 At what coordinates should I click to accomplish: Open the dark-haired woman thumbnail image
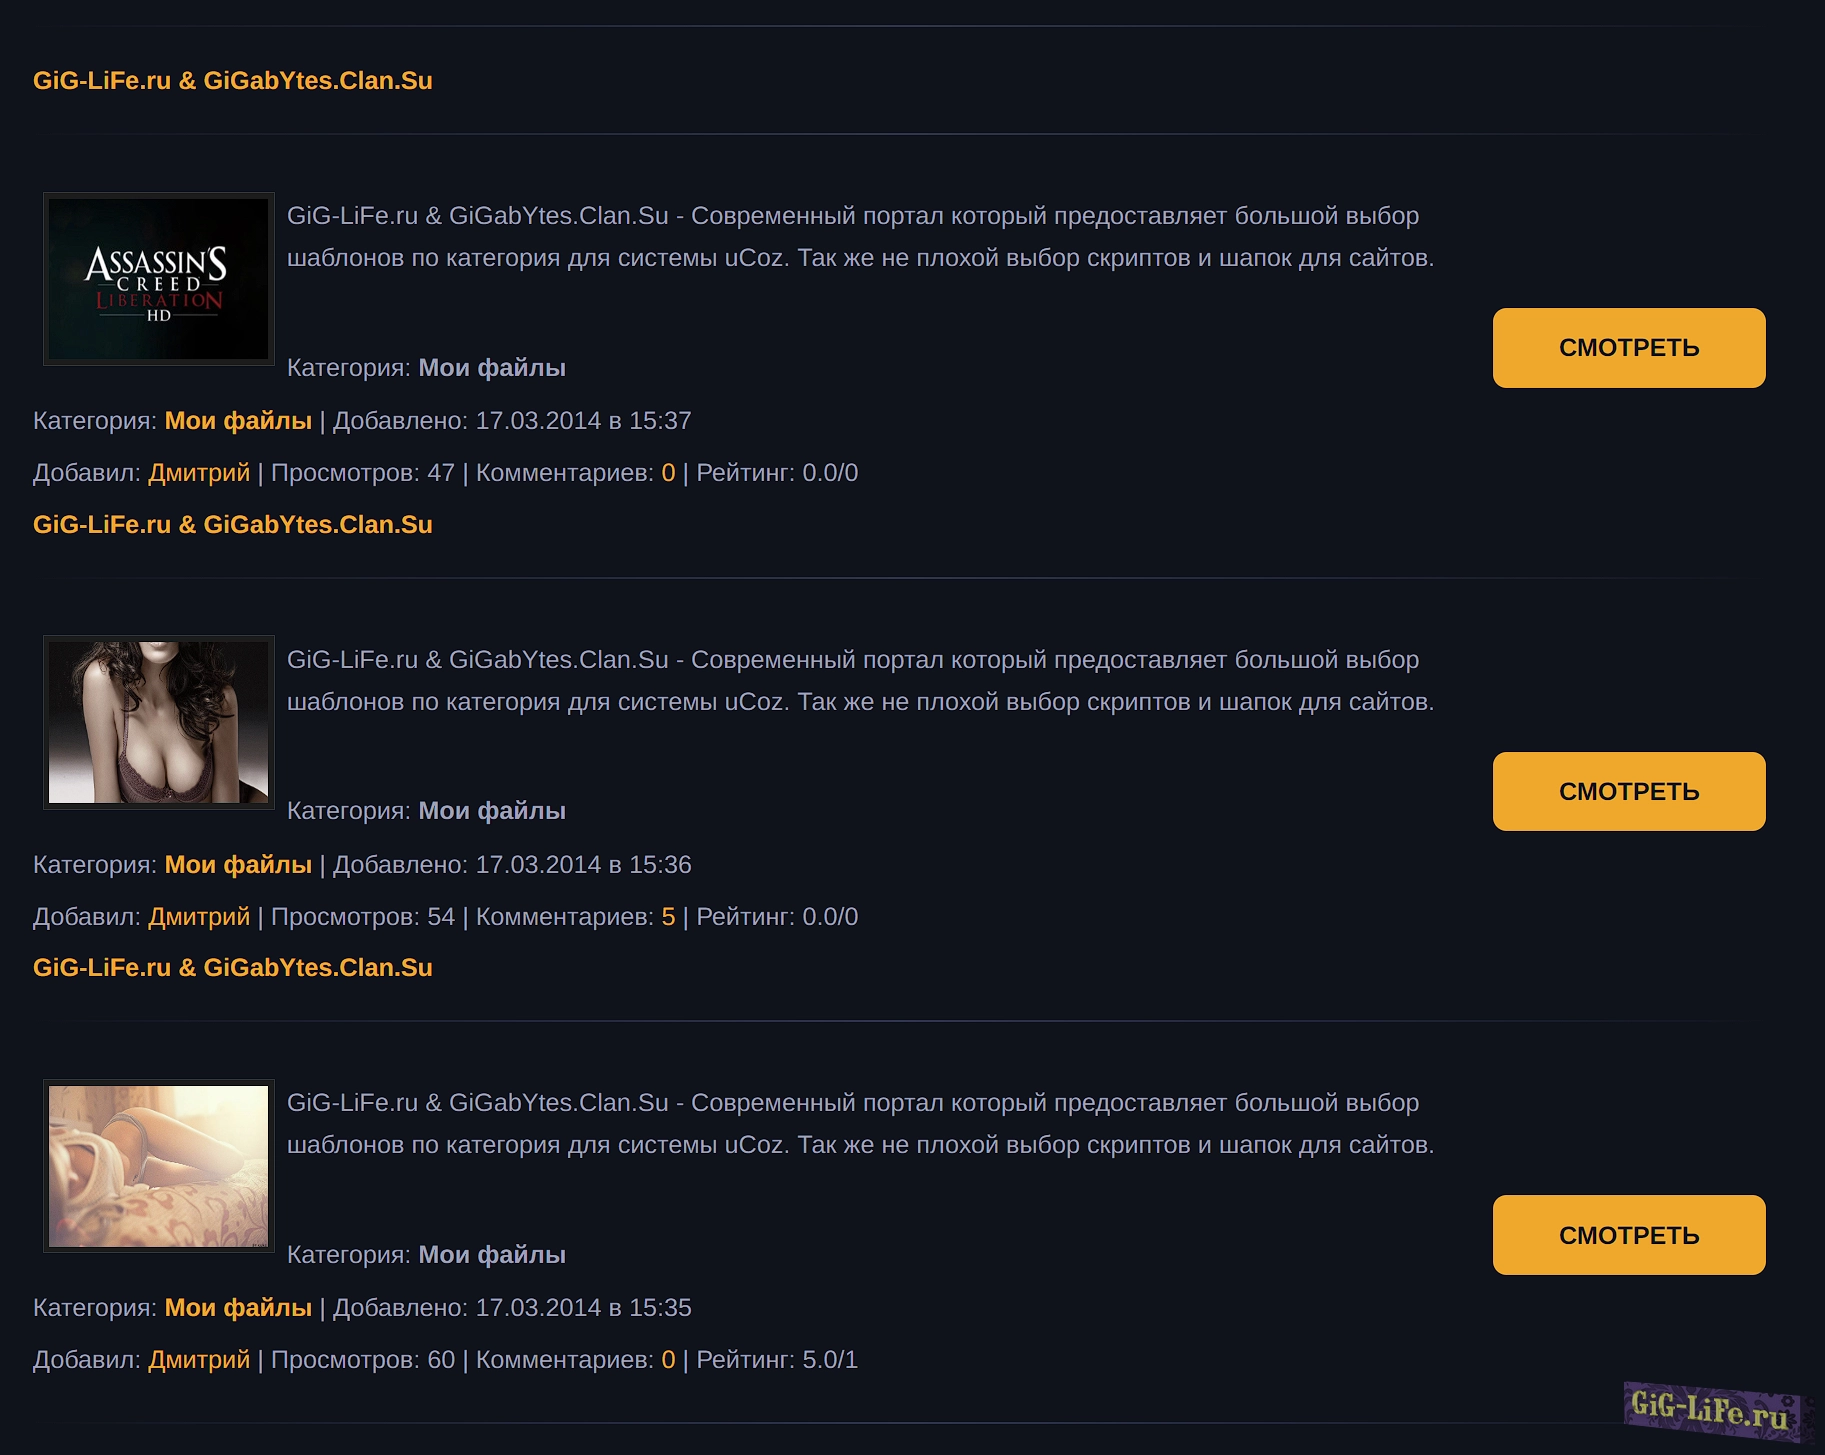(x=158, y=722)
